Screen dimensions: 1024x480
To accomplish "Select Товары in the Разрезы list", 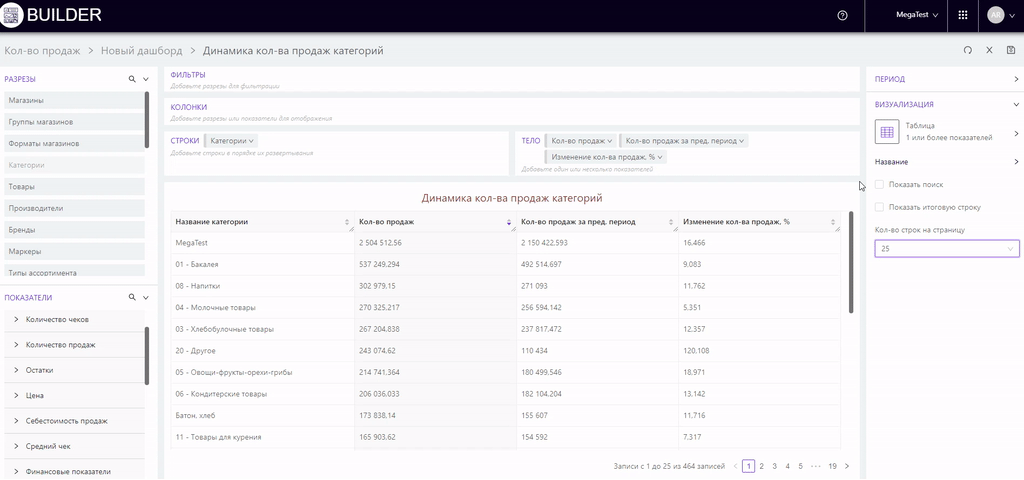I will (x=22, y=187).
